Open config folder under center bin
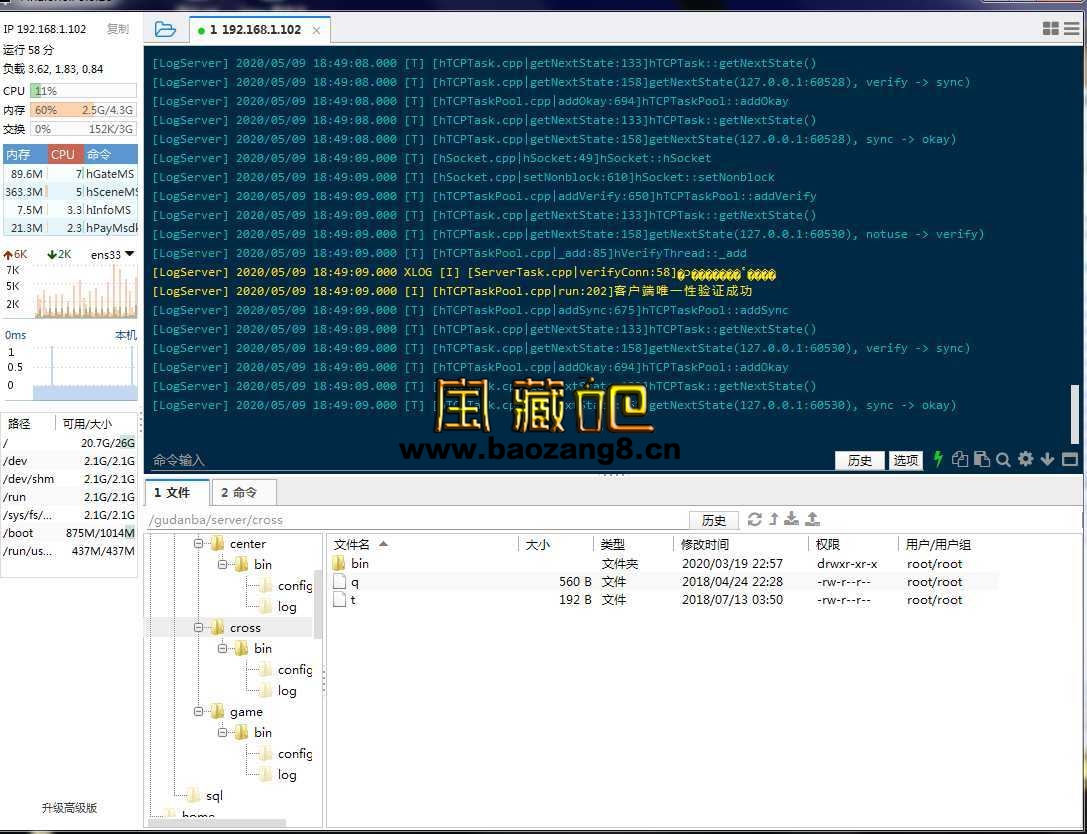This screenshot has width=1087, height=834. pos(295,586)
